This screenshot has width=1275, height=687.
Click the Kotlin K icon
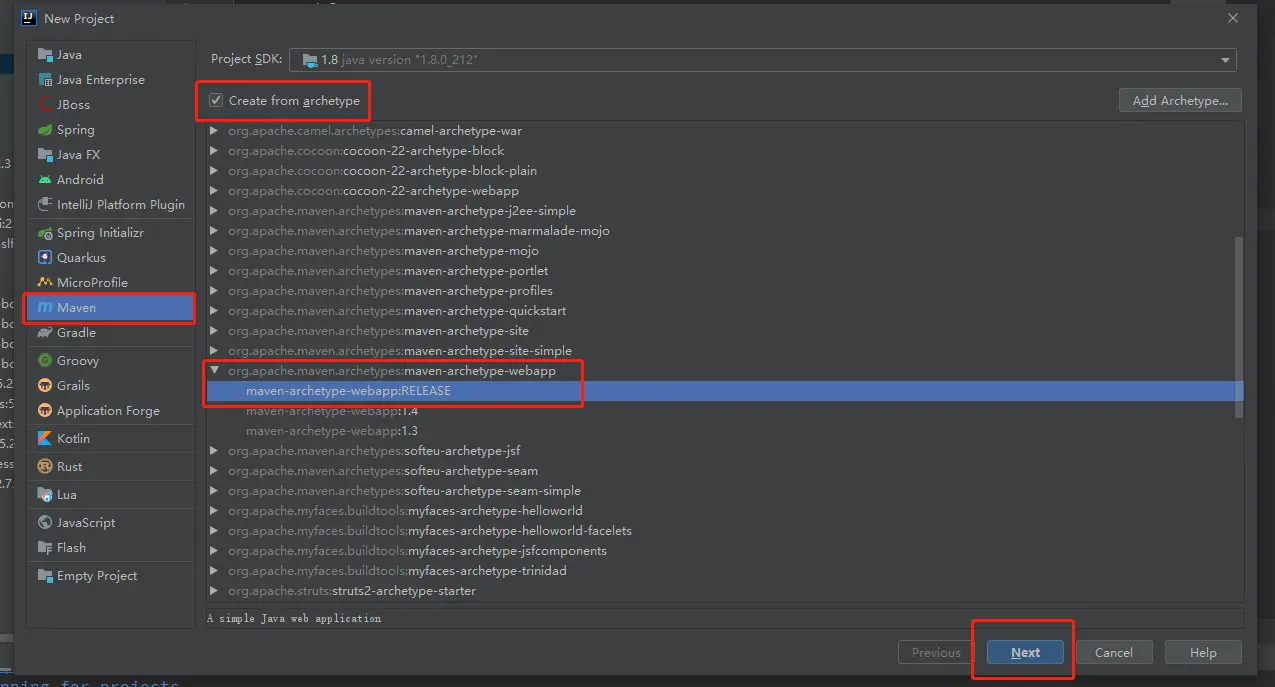pyautogui.click(x=45, y=439)
